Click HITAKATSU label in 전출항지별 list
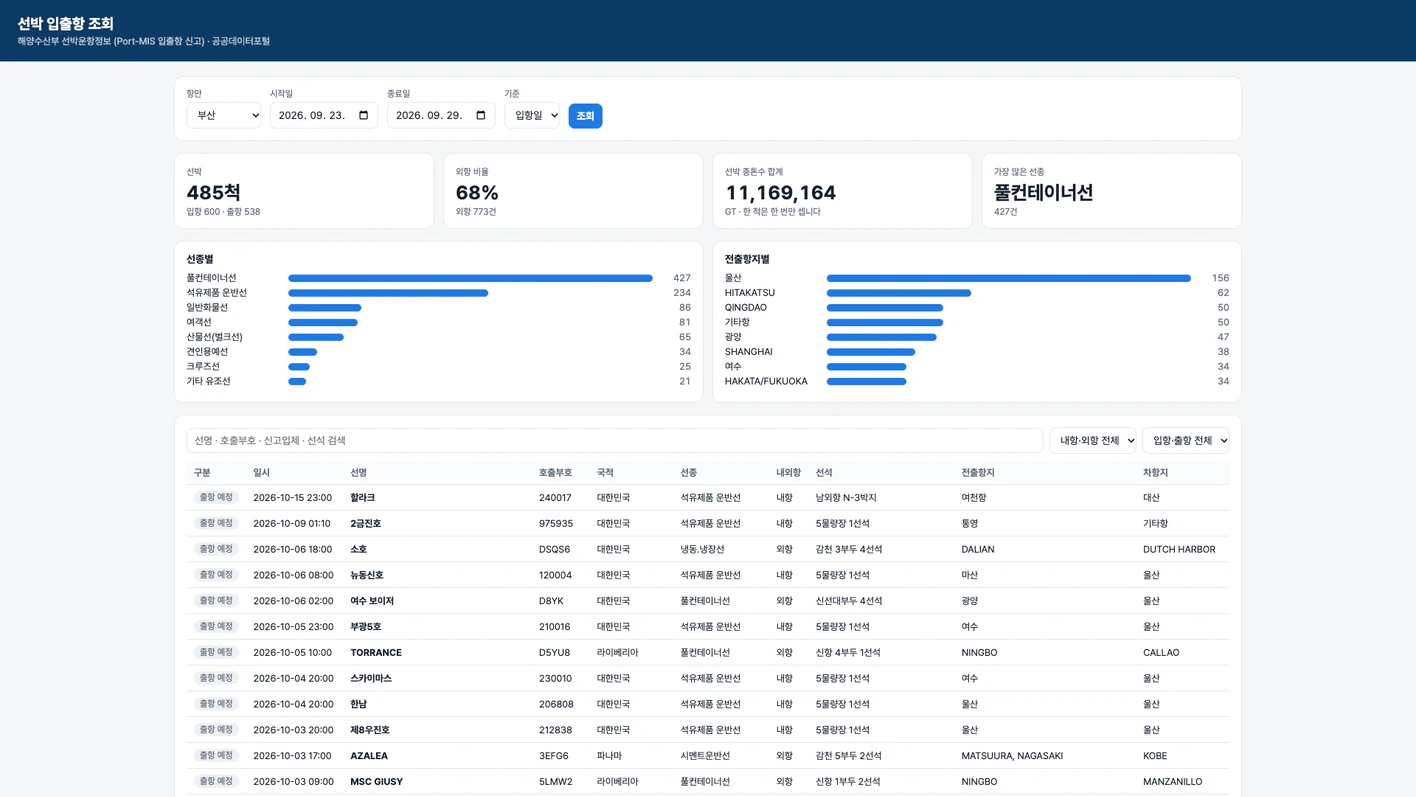This screenshot has width=1416, height=797. point(750,293)
